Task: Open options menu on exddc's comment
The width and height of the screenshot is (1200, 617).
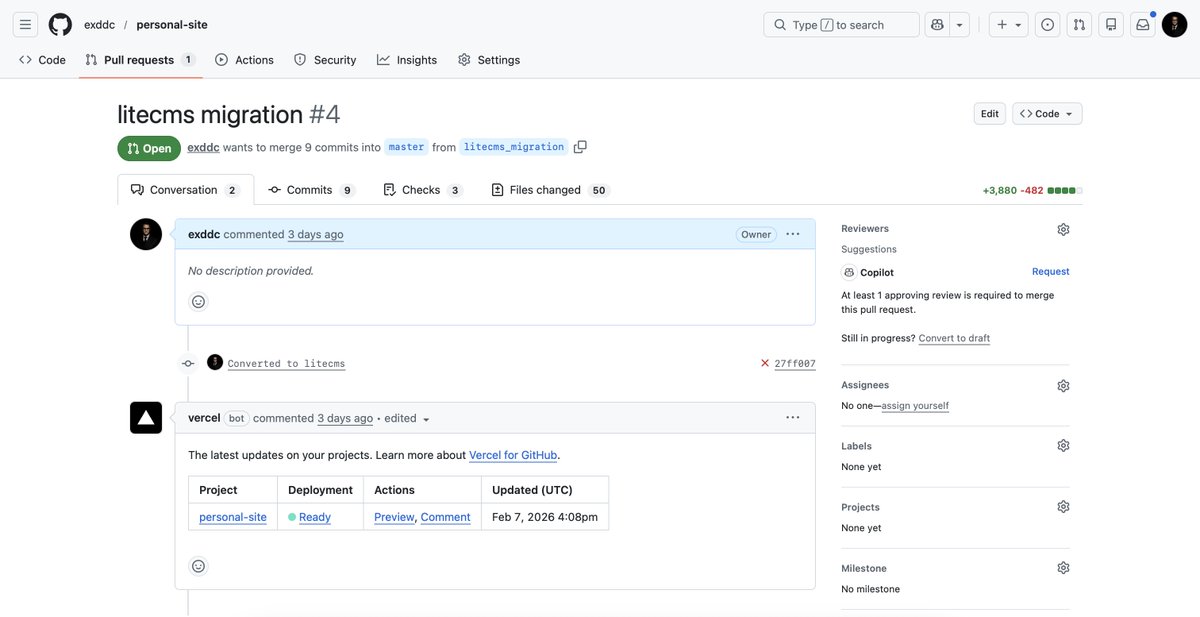Action: (793, 234)
